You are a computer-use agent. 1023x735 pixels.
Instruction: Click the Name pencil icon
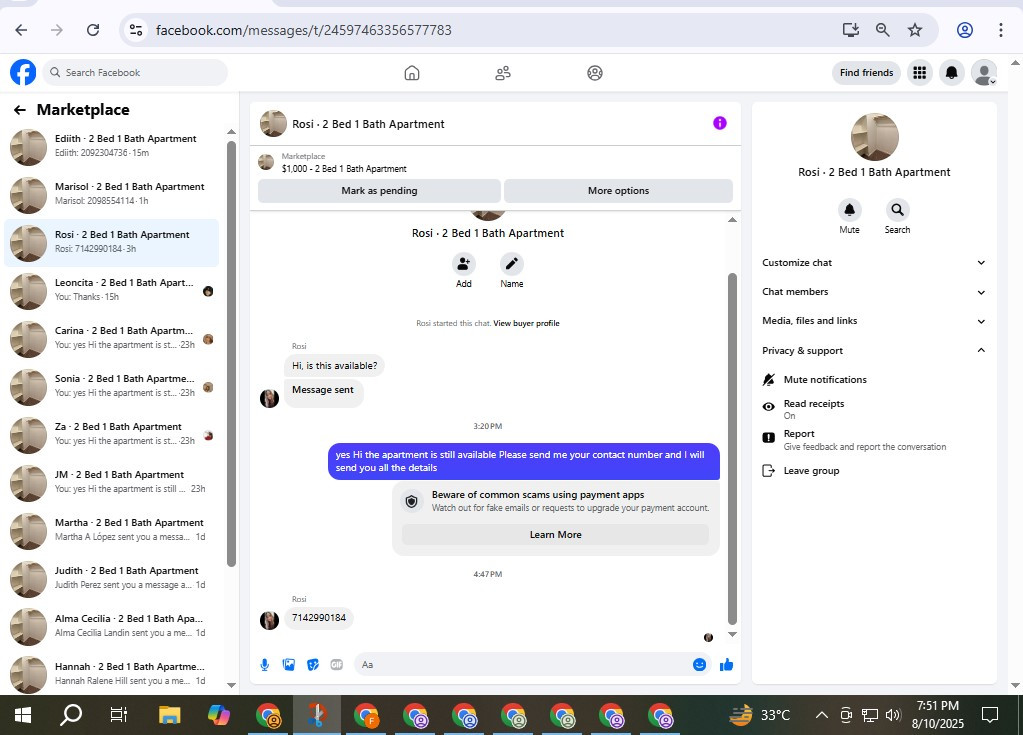pos(512,264)
